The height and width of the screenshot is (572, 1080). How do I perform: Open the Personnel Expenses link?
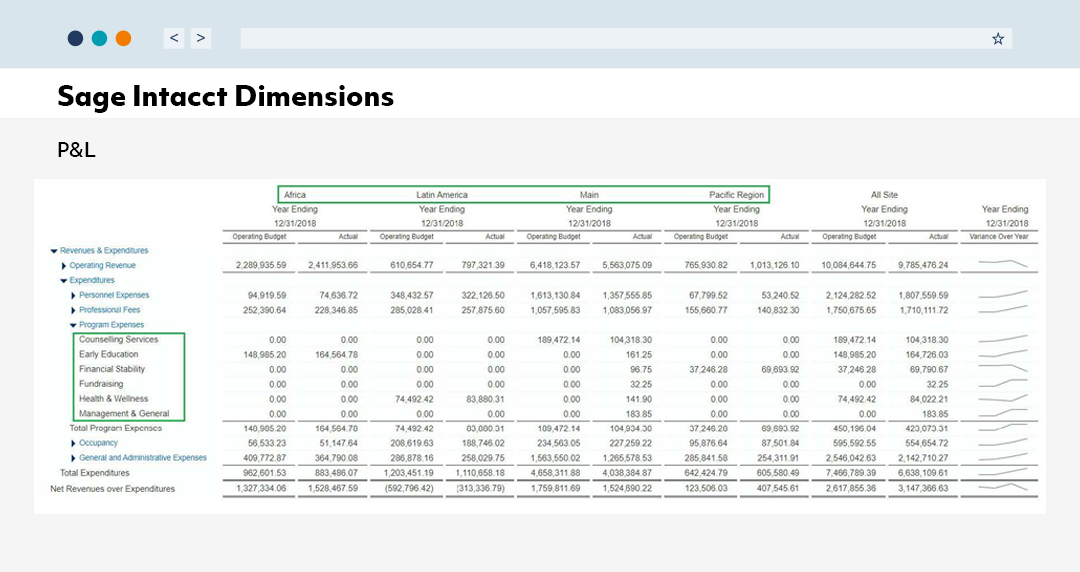coord(114,295)
